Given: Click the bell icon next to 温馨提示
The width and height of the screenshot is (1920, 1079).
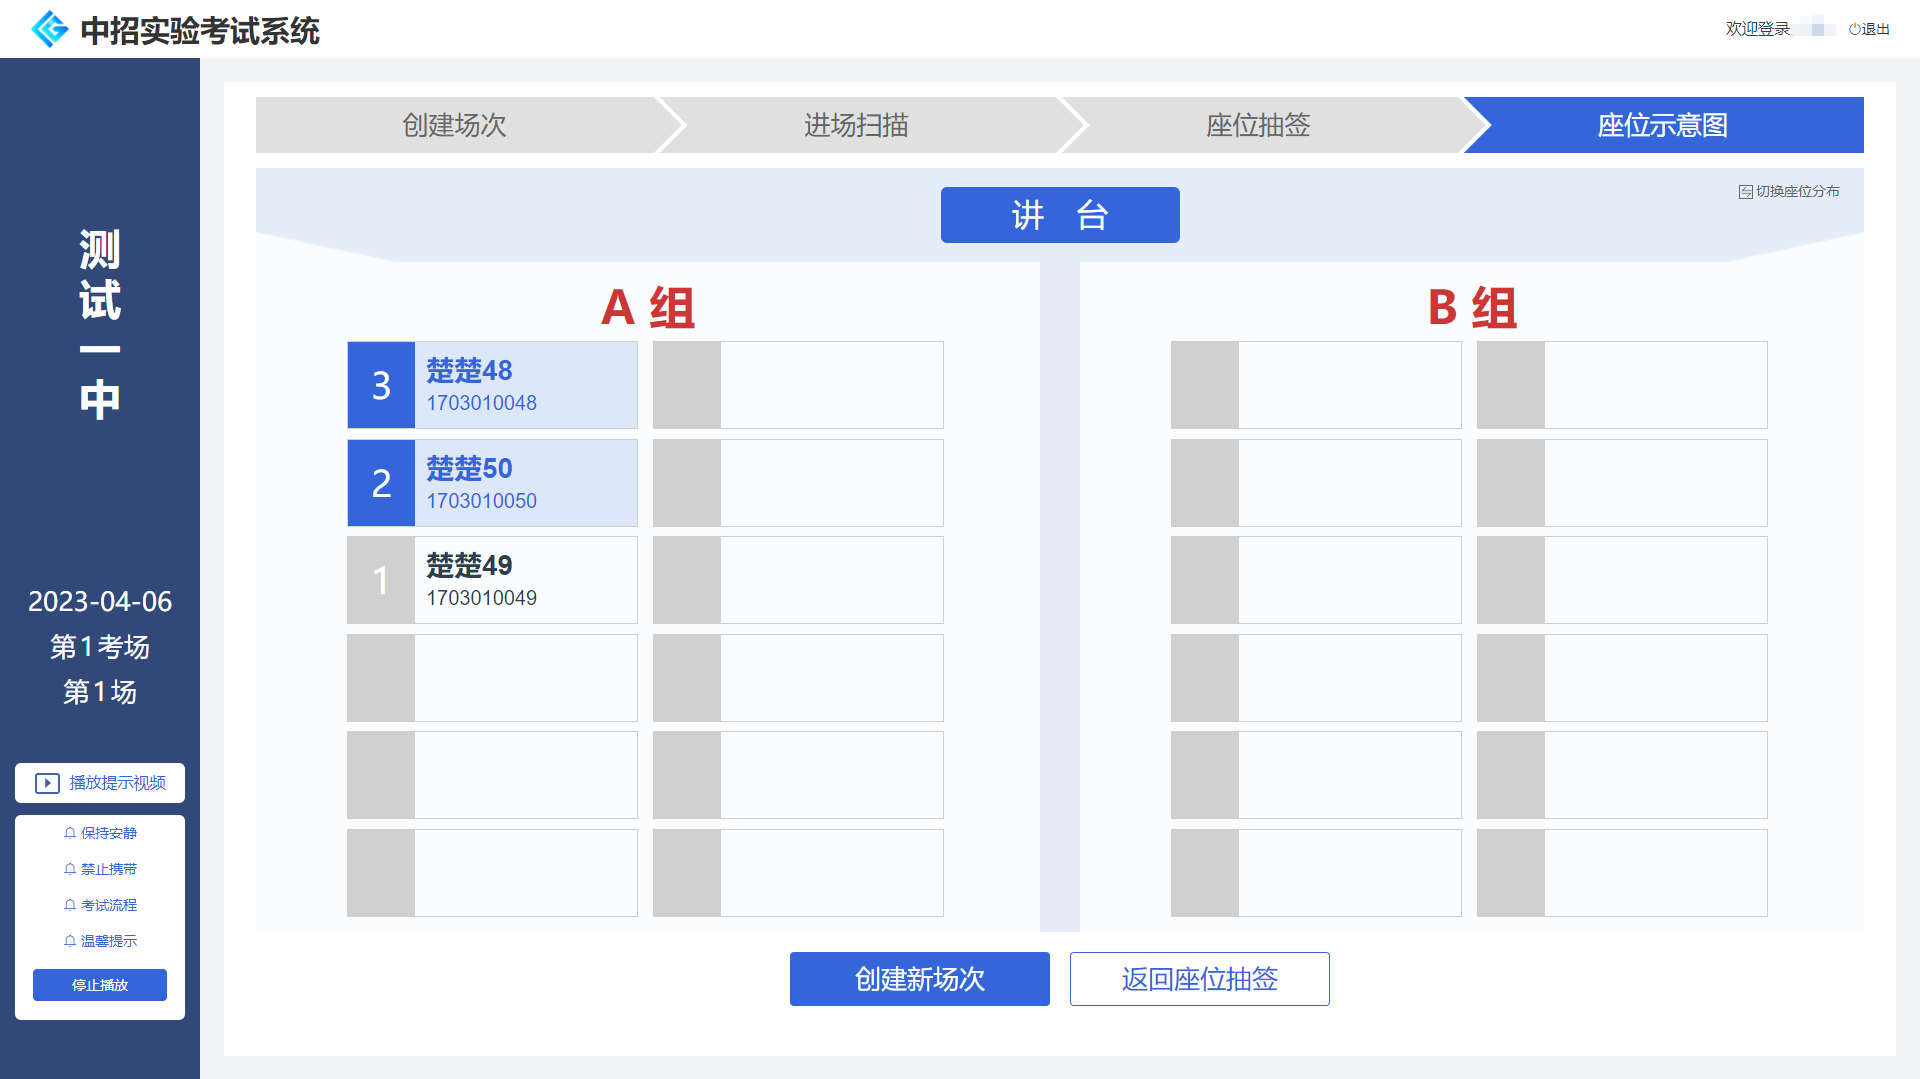Looking at the screenshot, I should pos(70,941).
